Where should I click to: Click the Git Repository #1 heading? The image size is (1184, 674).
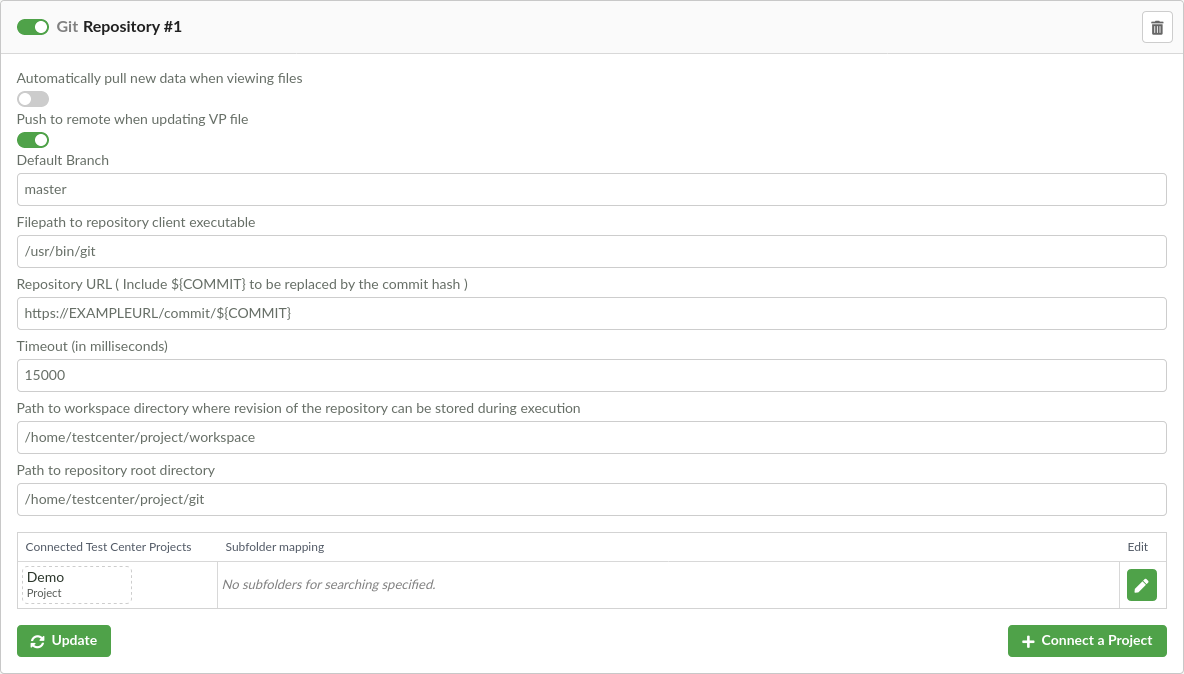click(119, 27)
